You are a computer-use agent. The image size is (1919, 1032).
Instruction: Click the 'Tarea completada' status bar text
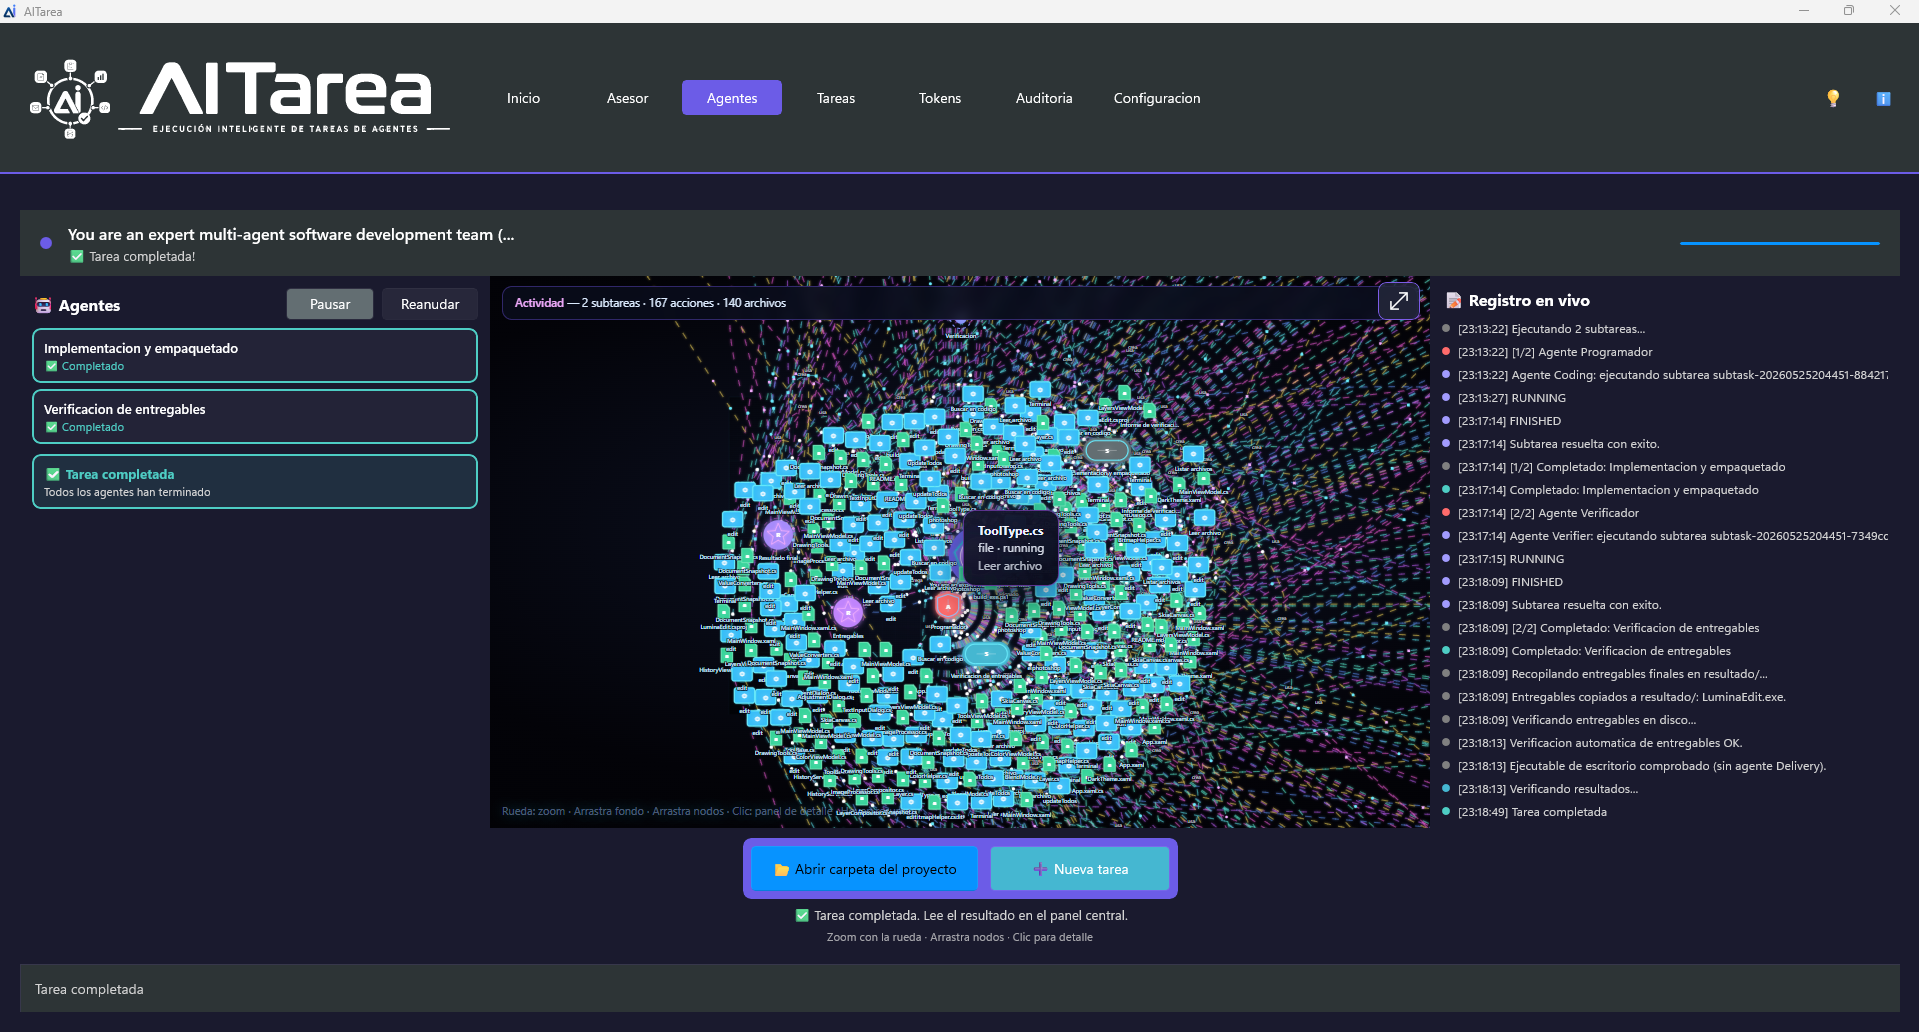(89, 989)
